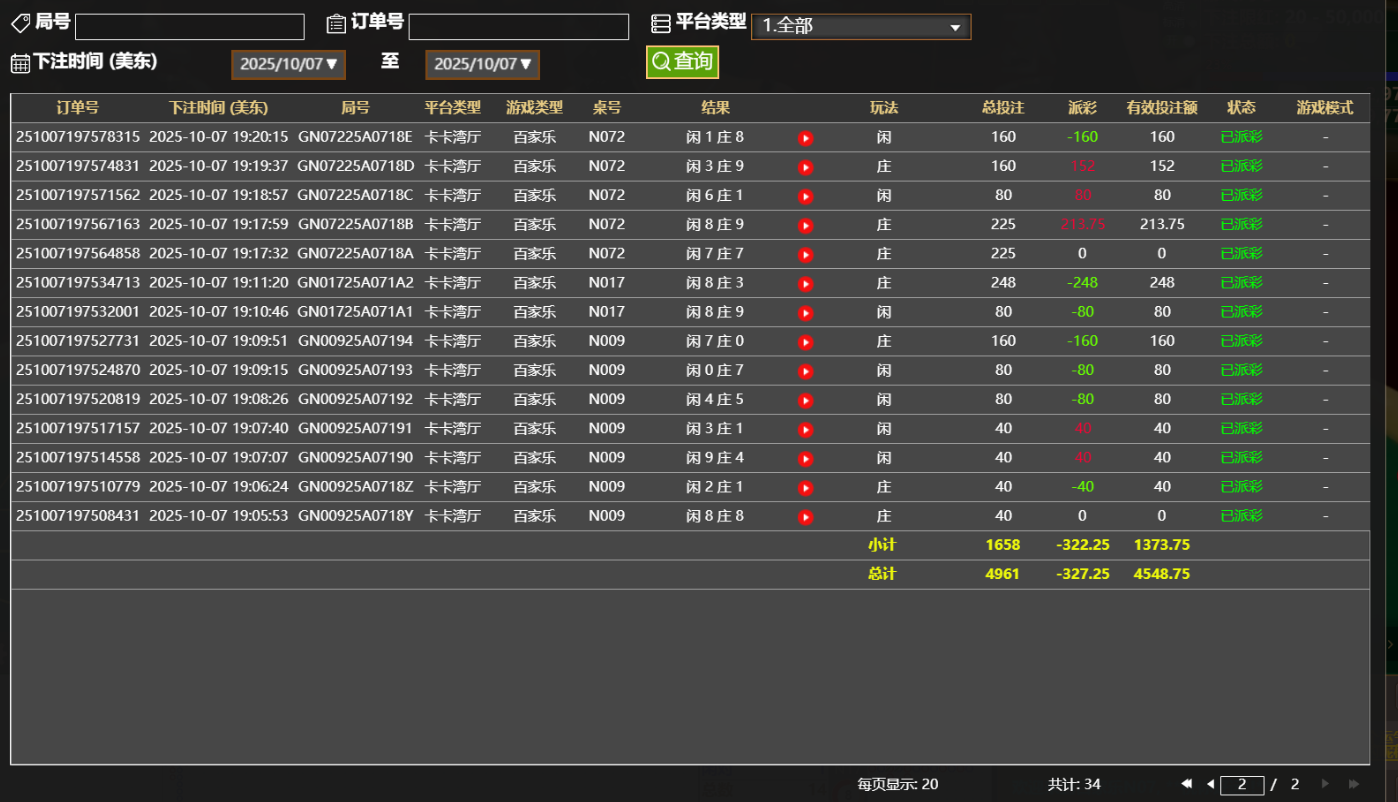This screenshot has width=1398, height=802.
Task: Click the 局号 input field
Action: click(x=189, y=27)
